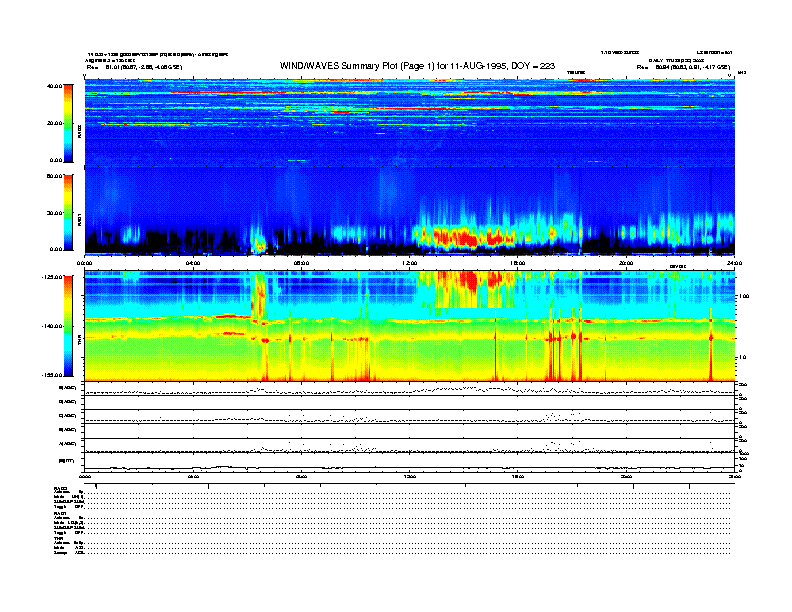Click the -155.00 color scale label
The height and width of the screenshot is (612, 792).
pos(52,375)
